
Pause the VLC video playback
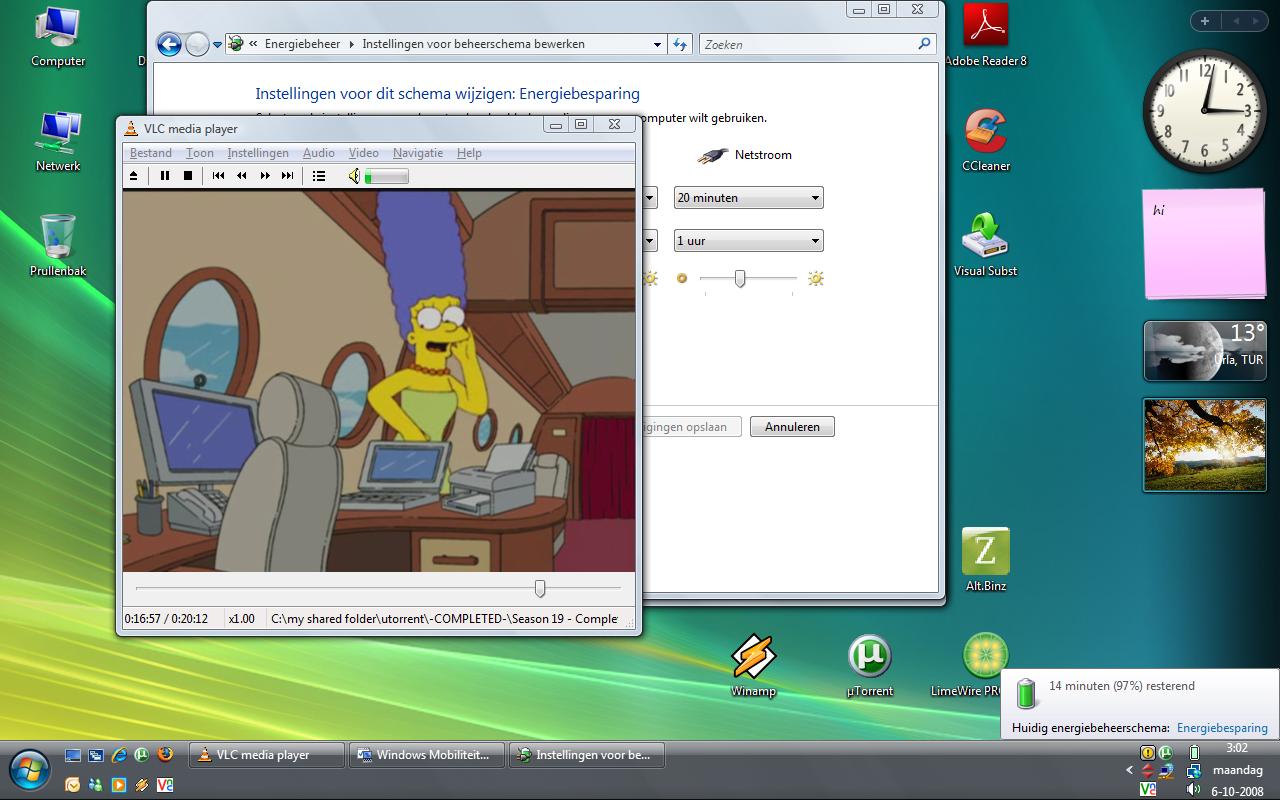coord(165,176)
